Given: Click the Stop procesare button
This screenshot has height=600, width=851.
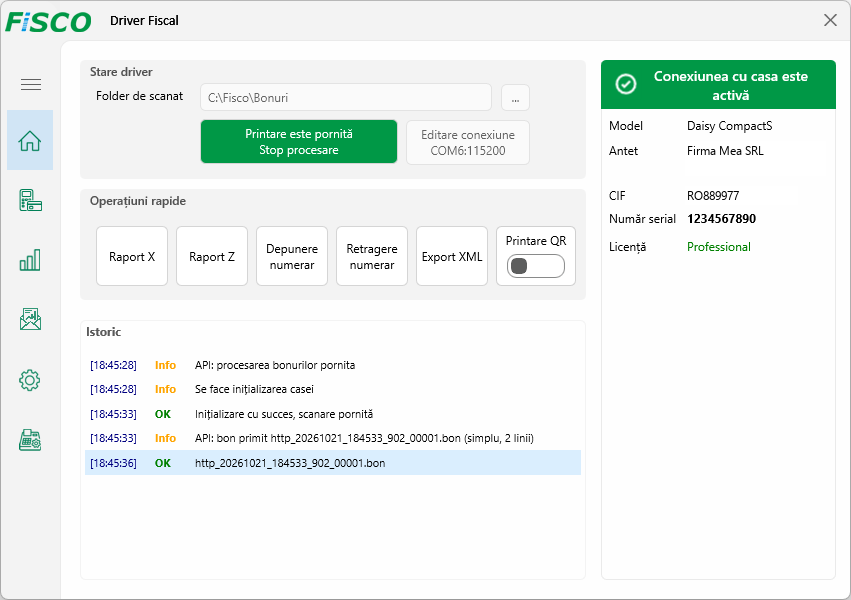Looking at the screenshot, I should click(299, 142).
